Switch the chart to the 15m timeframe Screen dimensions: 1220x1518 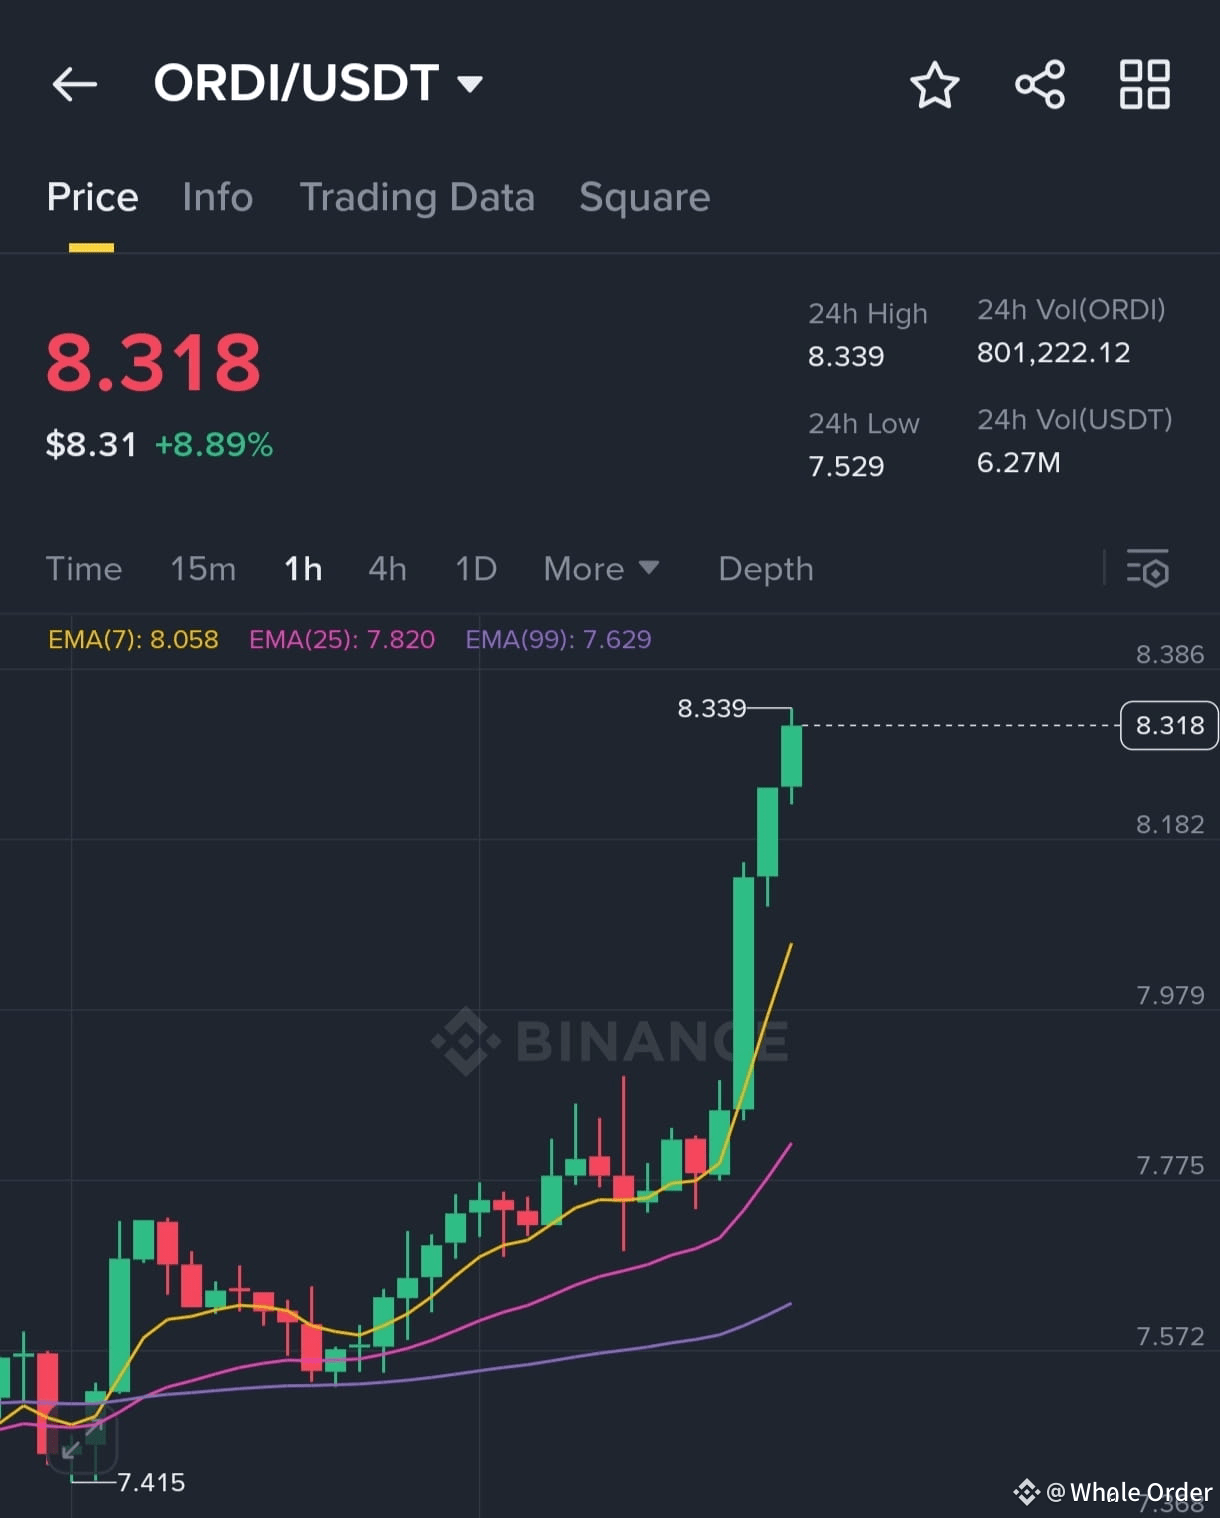click(202, 569)
